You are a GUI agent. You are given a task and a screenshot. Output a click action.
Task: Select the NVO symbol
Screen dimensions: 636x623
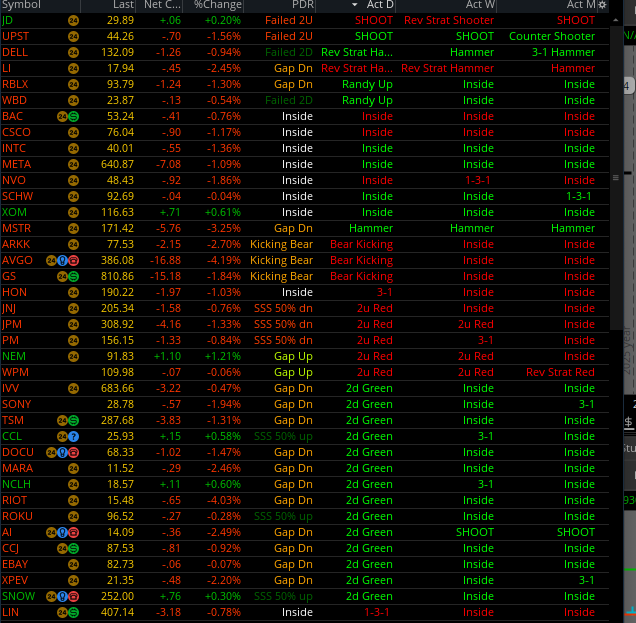pos(14,180)
